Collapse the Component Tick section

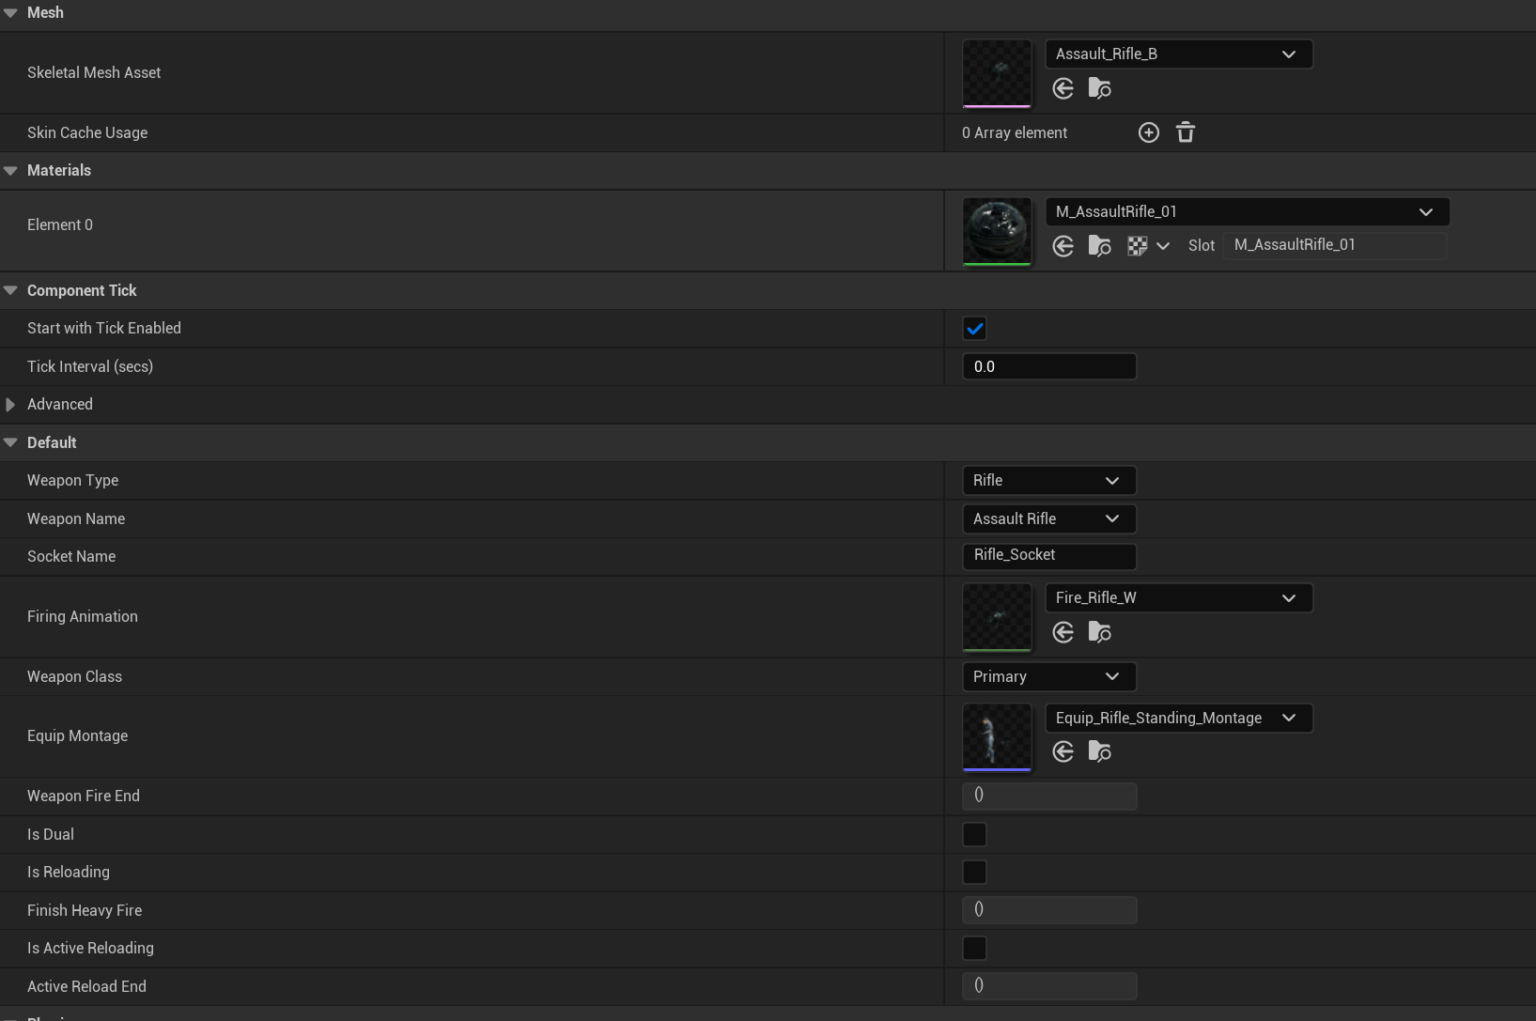[x=11, y=291]
